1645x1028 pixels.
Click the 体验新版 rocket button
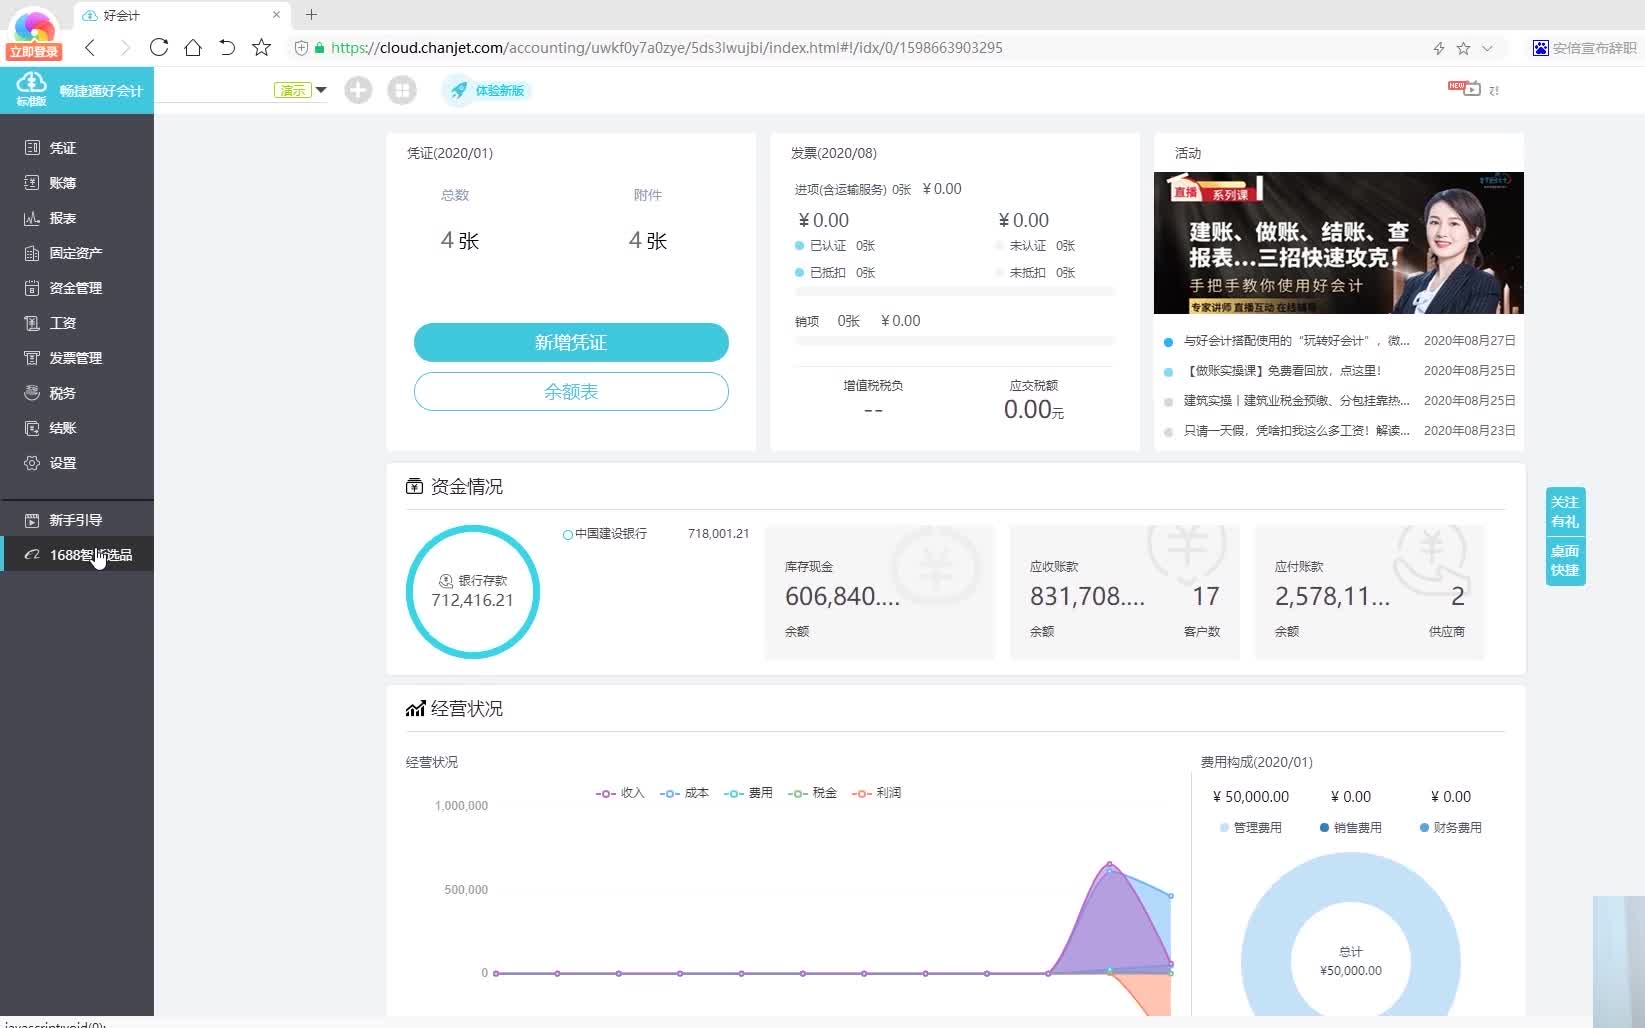(x=487, y=90)
